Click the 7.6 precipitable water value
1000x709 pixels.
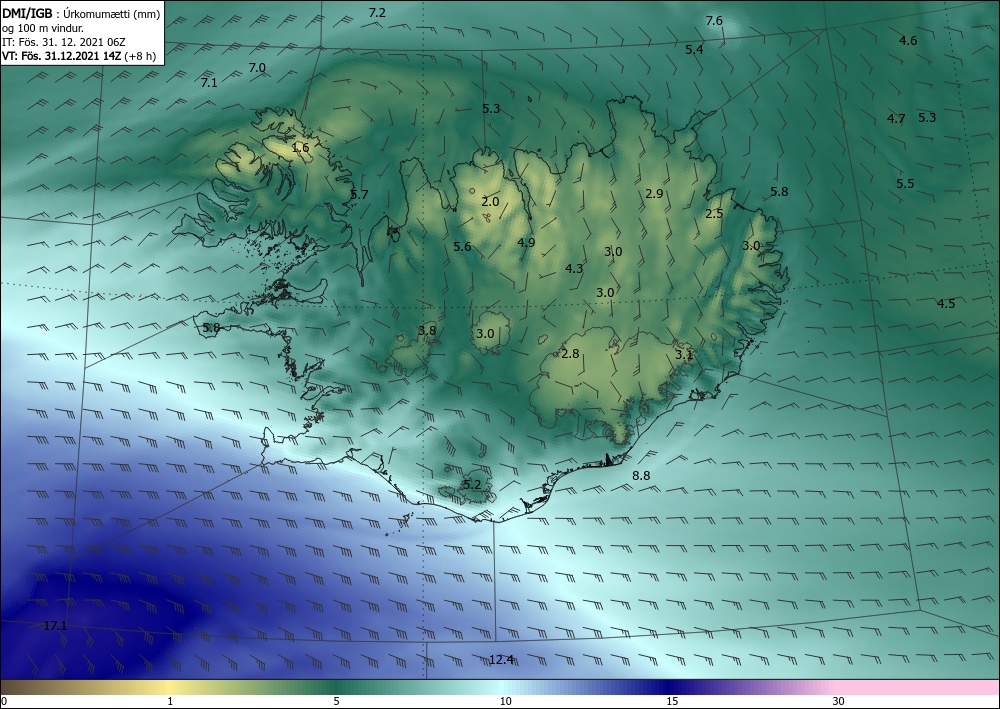[x=714, y=20]
